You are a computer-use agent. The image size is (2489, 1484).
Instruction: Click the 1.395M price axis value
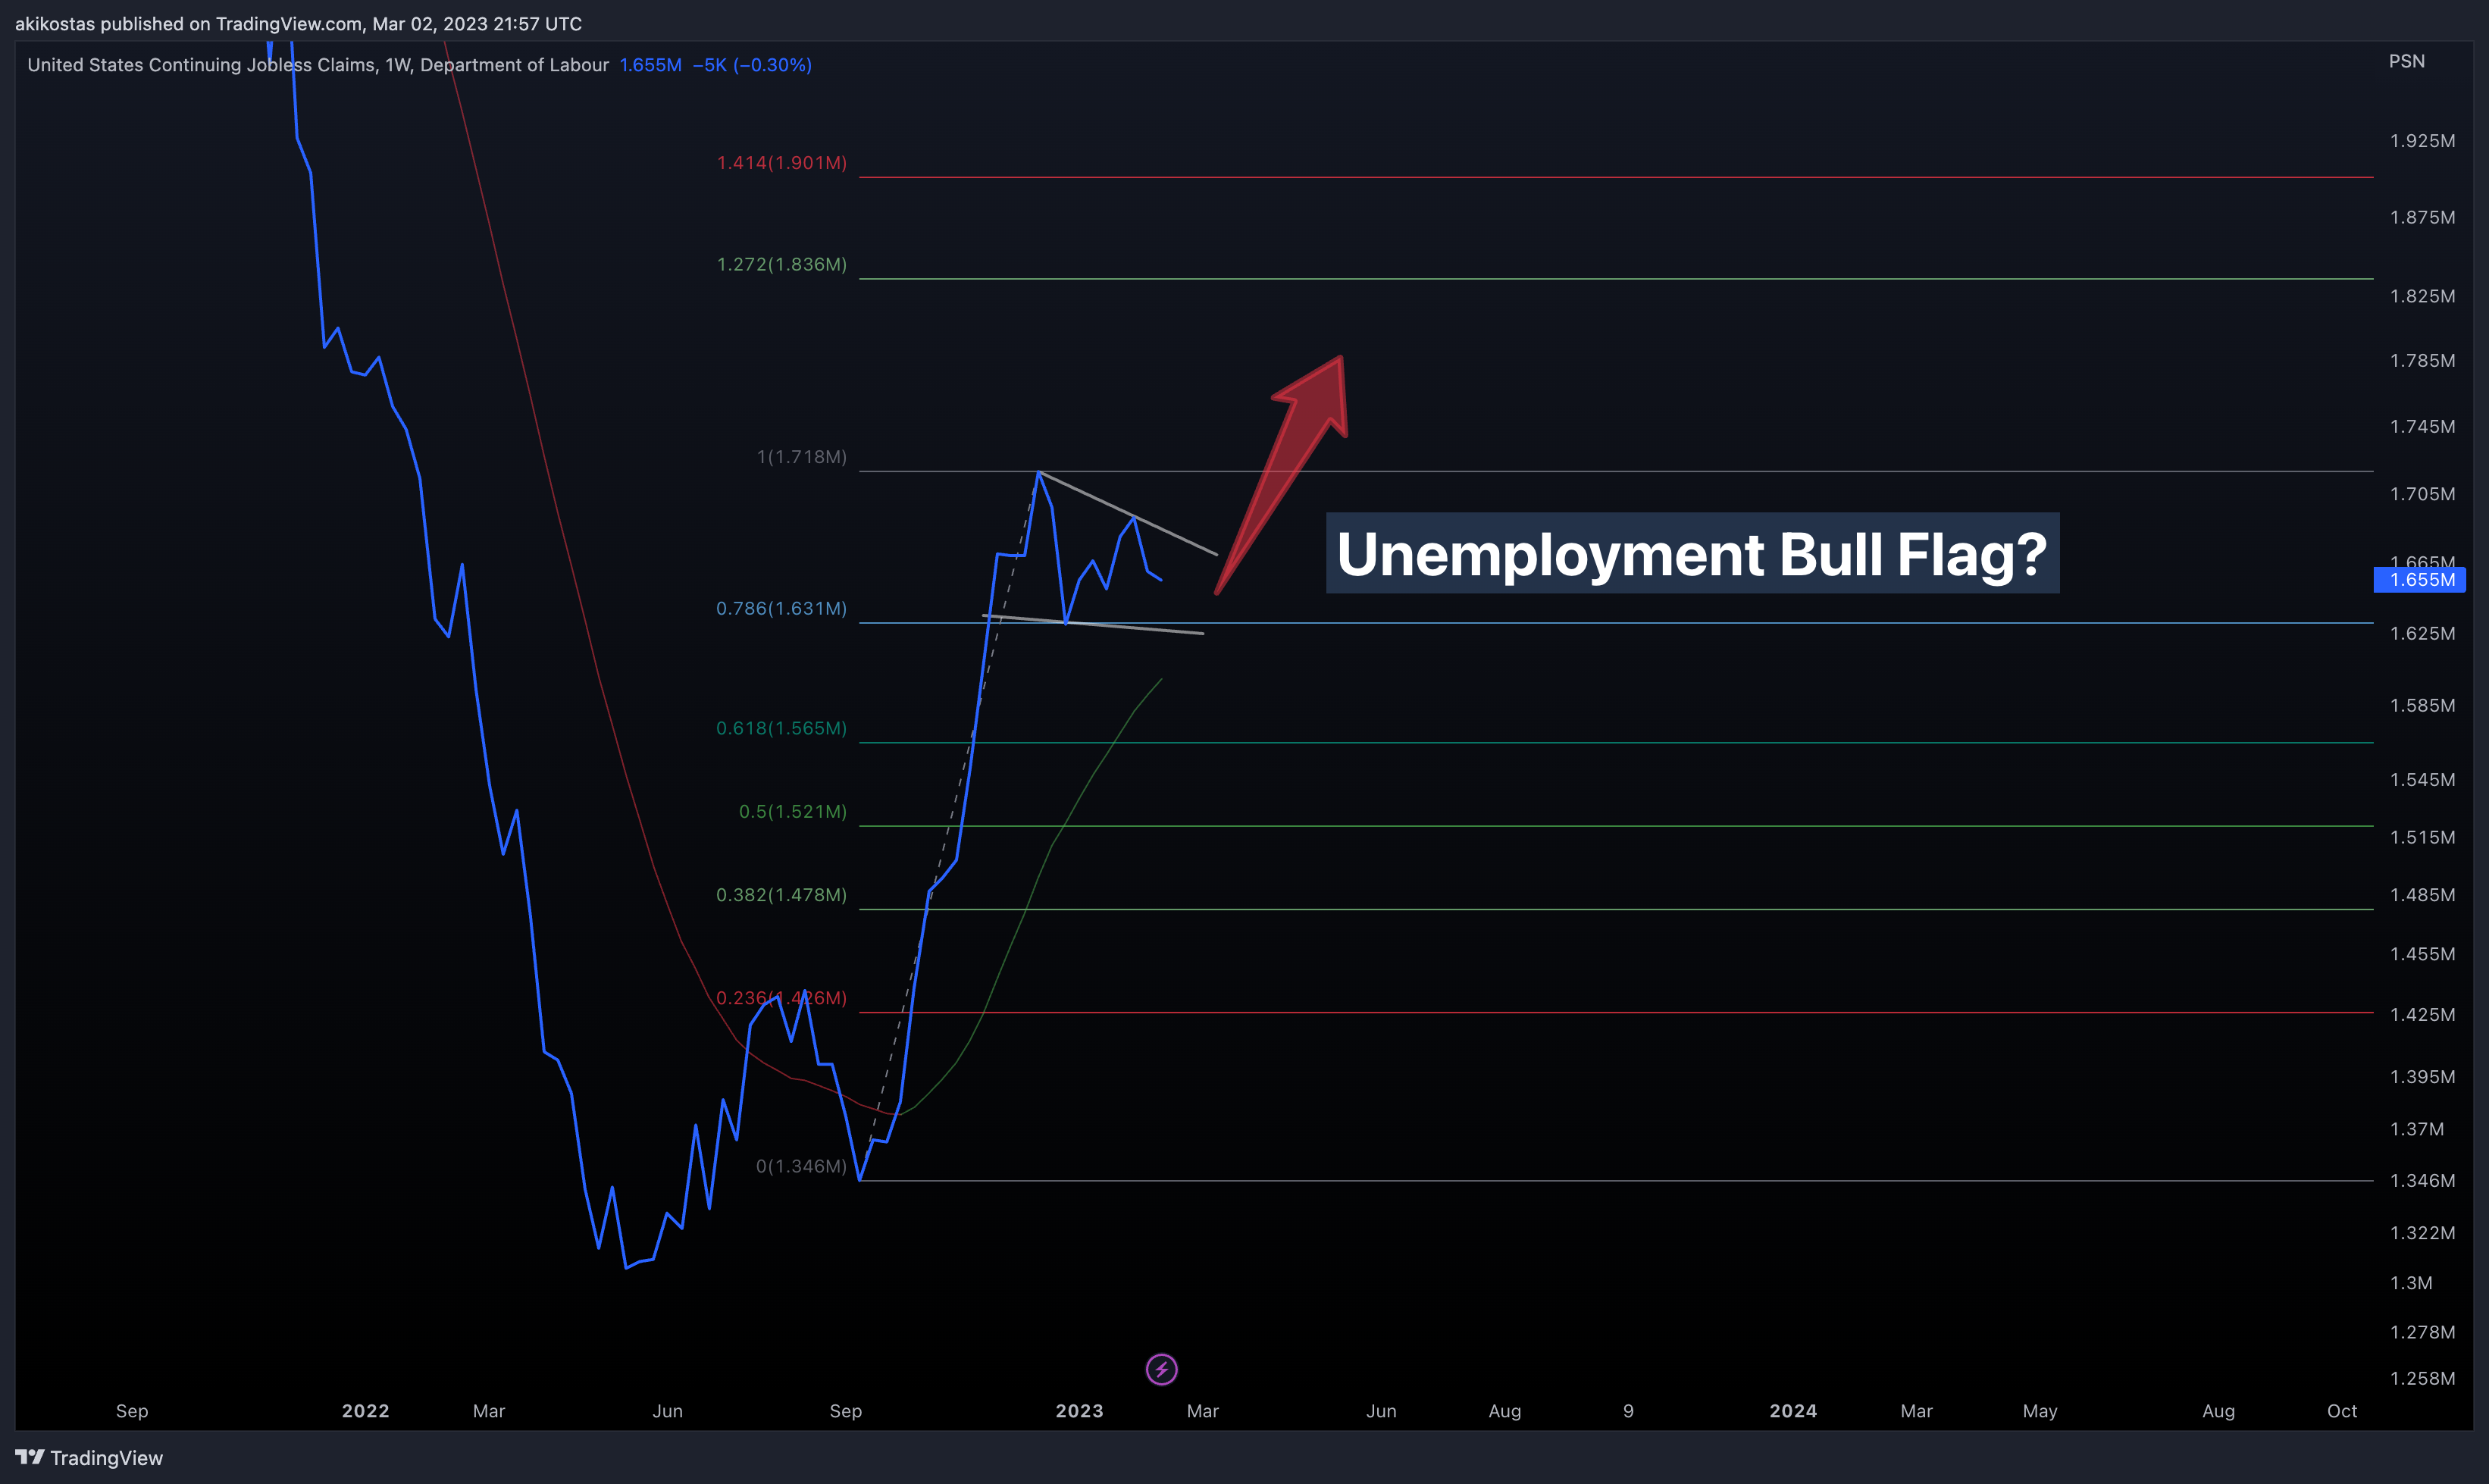pyautogui.click(x=2422, y=1077)
